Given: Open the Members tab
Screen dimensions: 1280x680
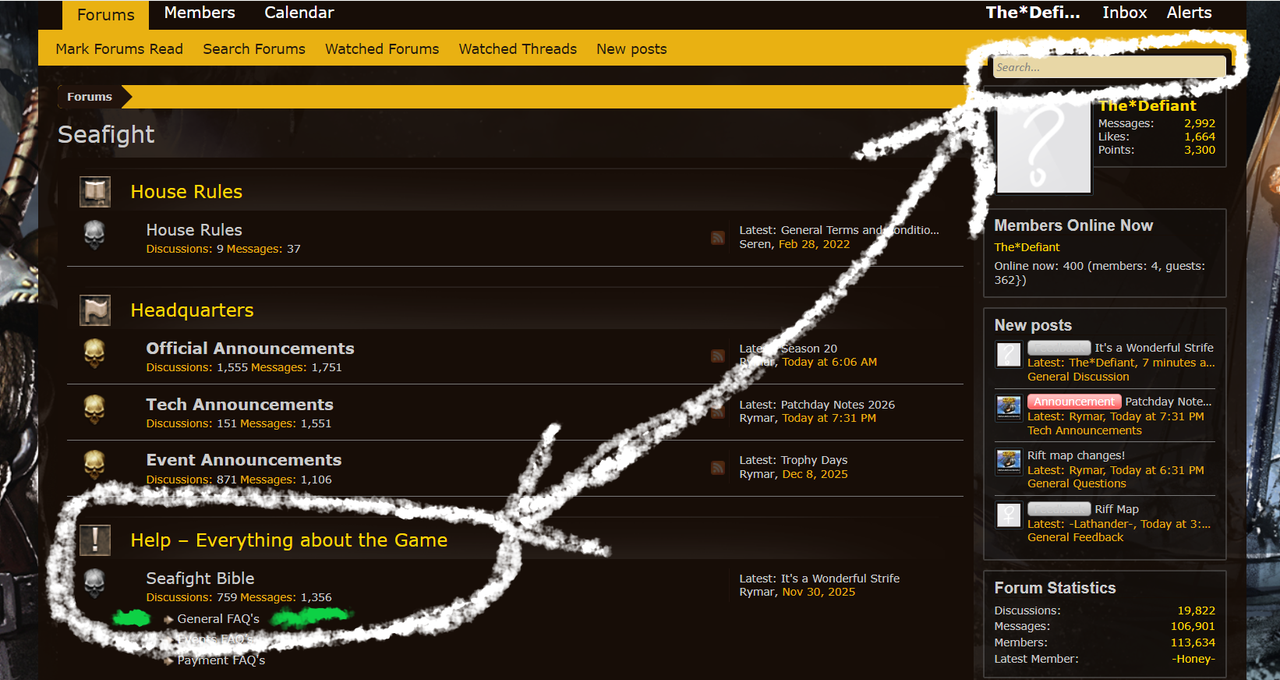Looking at the screenshot, I should [200, 13].
